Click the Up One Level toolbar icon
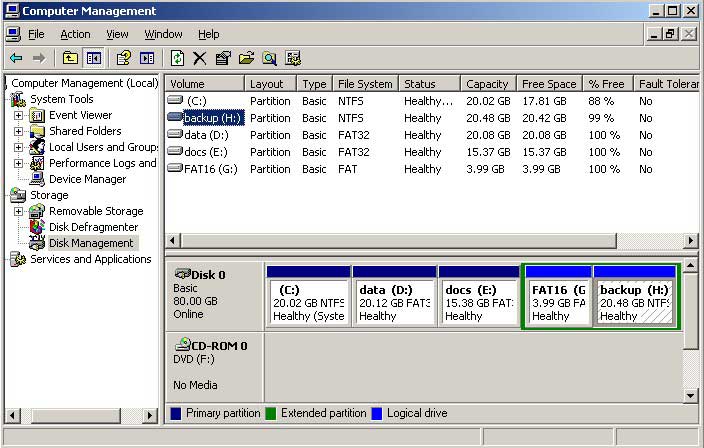The image size is (704, 448). click(x=70, y=58)
